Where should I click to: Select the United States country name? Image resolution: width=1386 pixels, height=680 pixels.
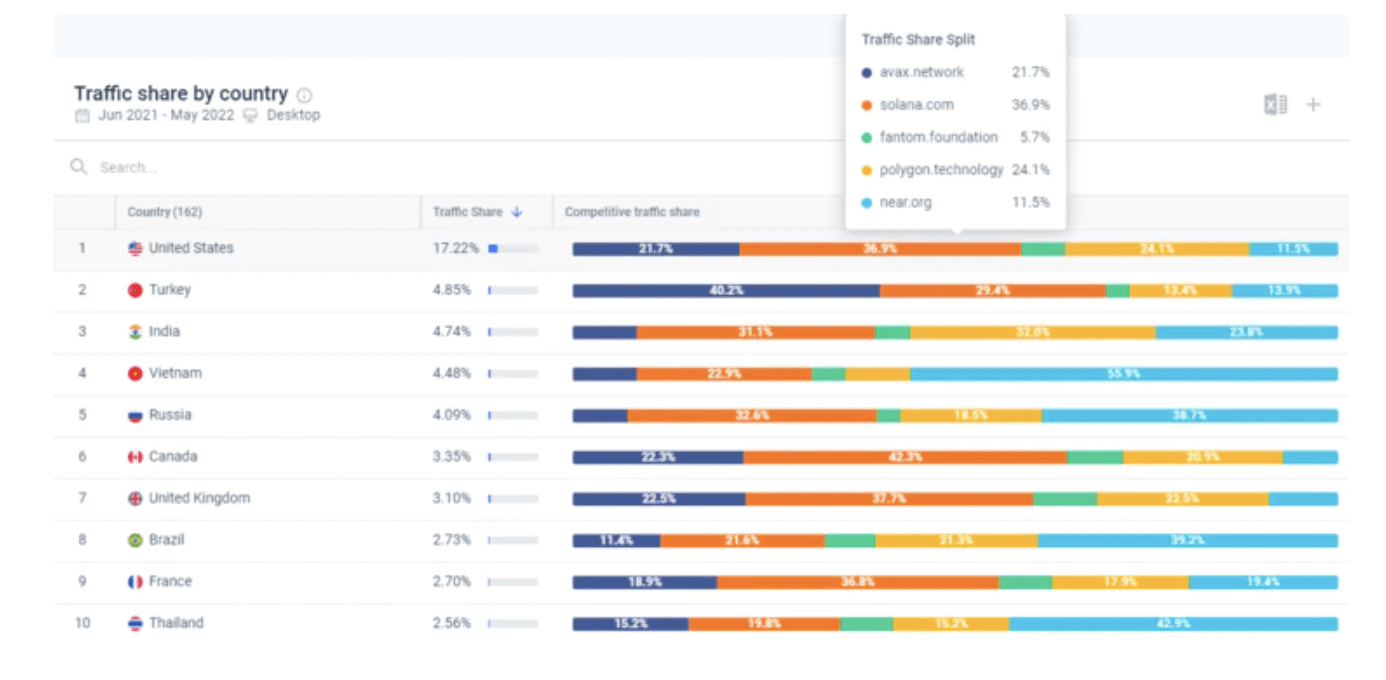click(x=191, y=248)
